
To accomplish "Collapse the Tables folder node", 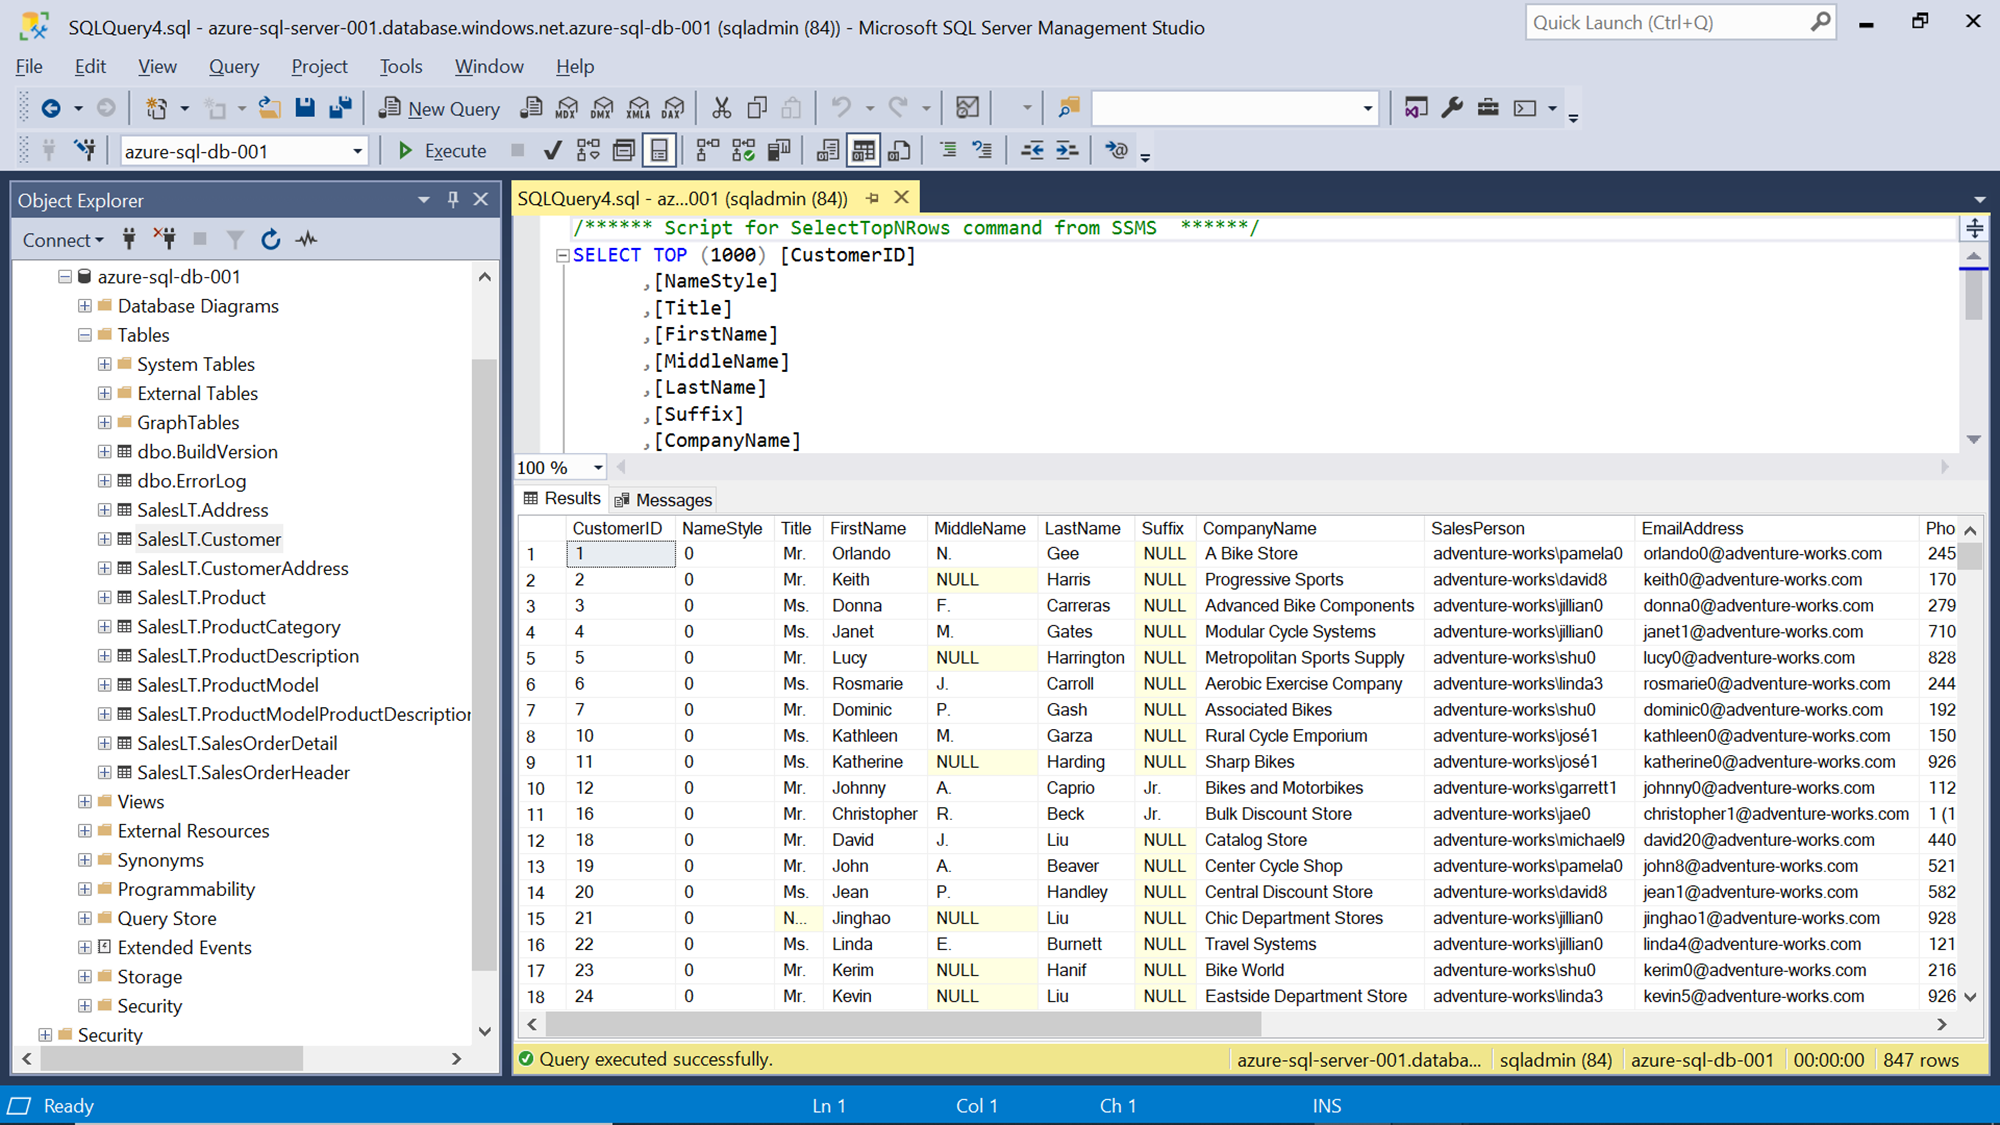I will 85,335.
